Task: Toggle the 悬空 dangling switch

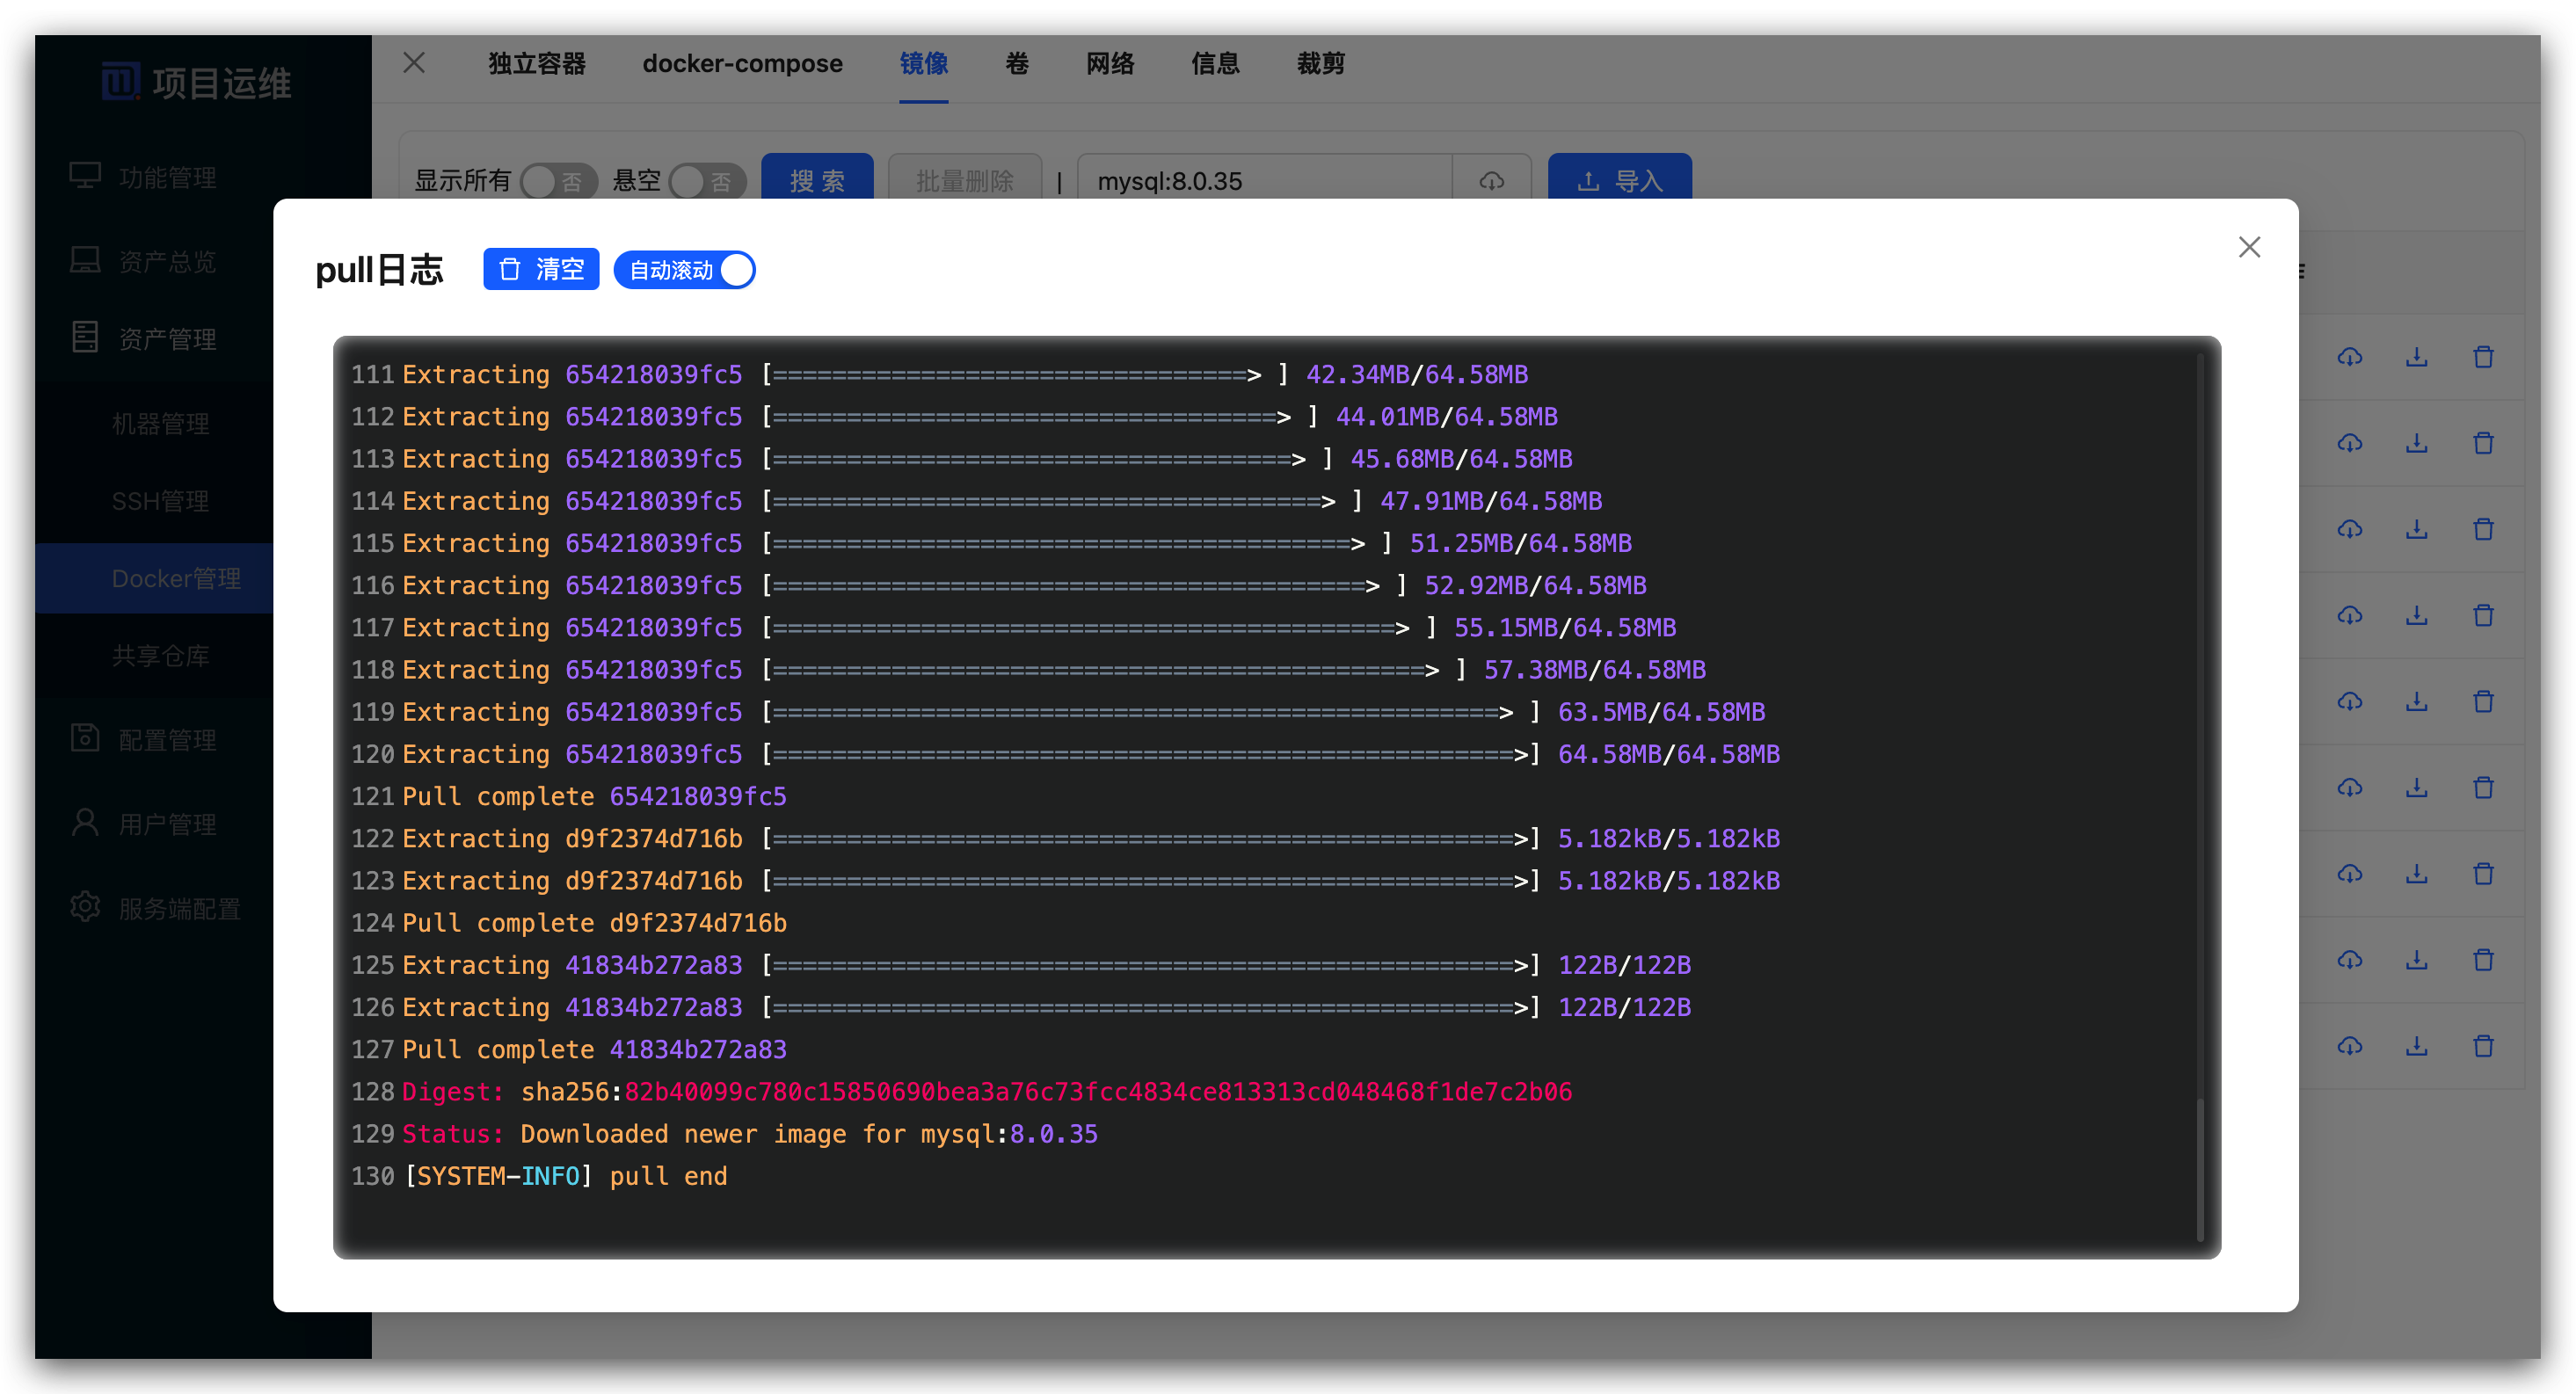Action: pos(707,181)
